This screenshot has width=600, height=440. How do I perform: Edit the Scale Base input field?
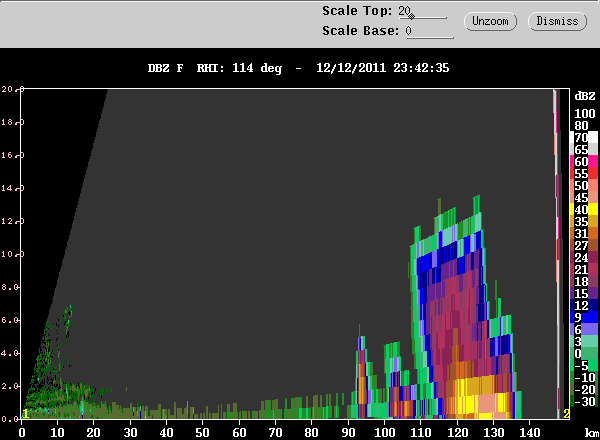click(x=429, y=31)
